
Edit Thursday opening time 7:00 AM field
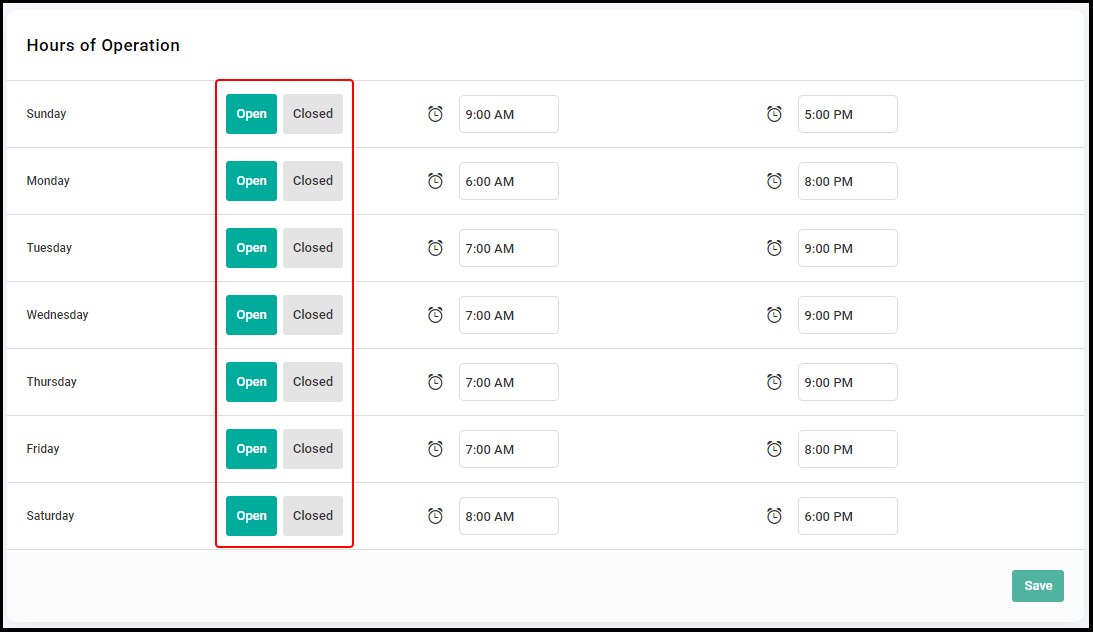point(509,381)
